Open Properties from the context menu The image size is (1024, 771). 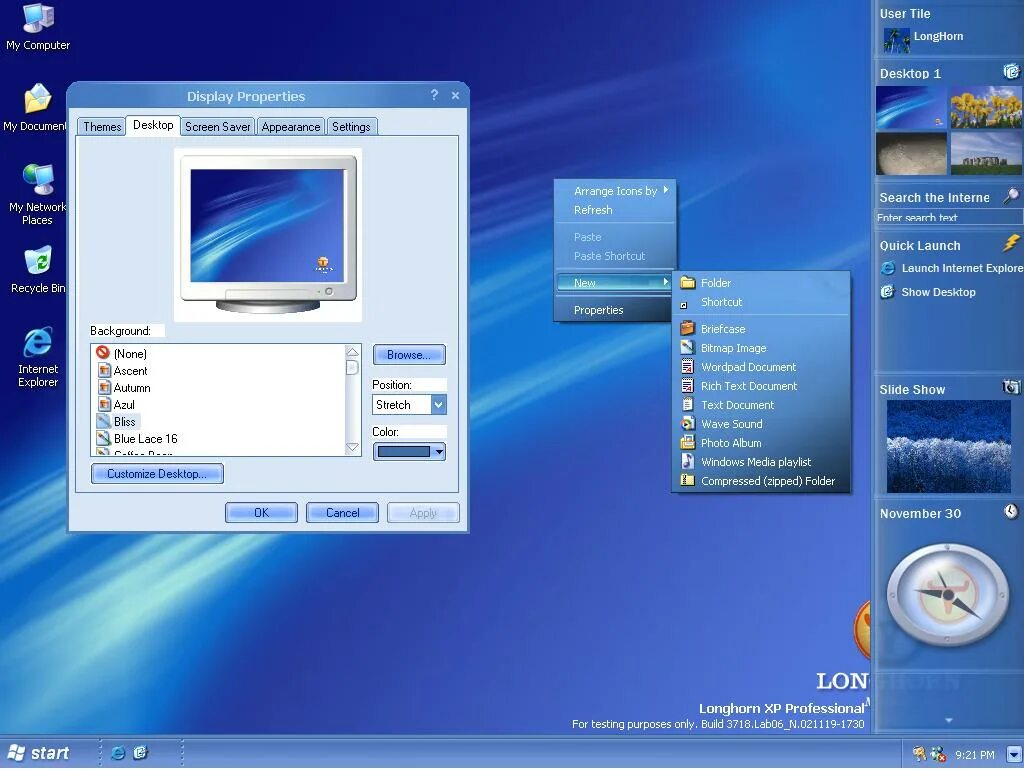615,310
